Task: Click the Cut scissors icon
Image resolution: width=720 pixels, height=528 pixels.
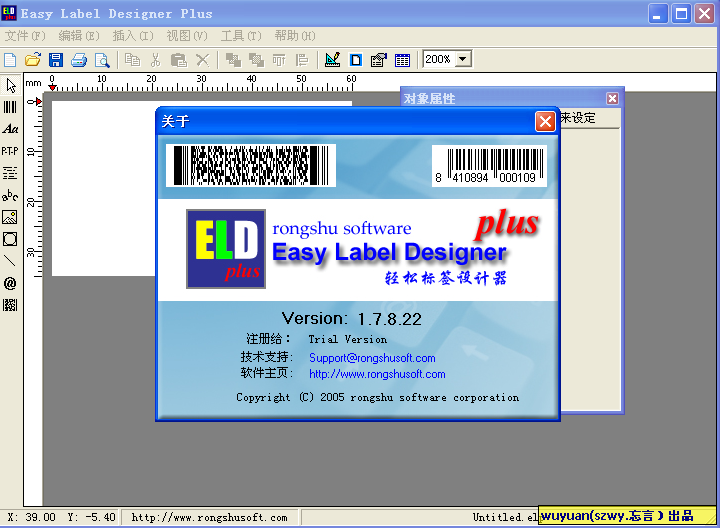Action: click(x=156, y=60)
